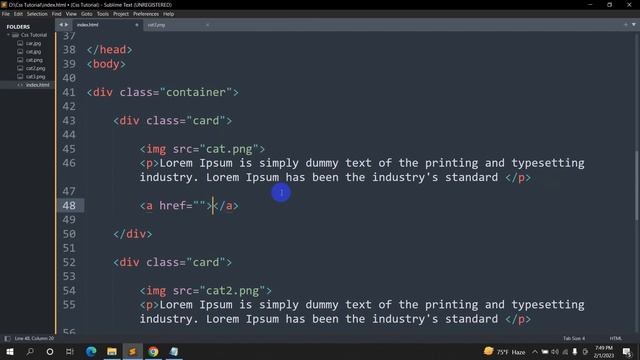Open the Selection menu
Screen dimensions: 640x360
pos(37,14)
